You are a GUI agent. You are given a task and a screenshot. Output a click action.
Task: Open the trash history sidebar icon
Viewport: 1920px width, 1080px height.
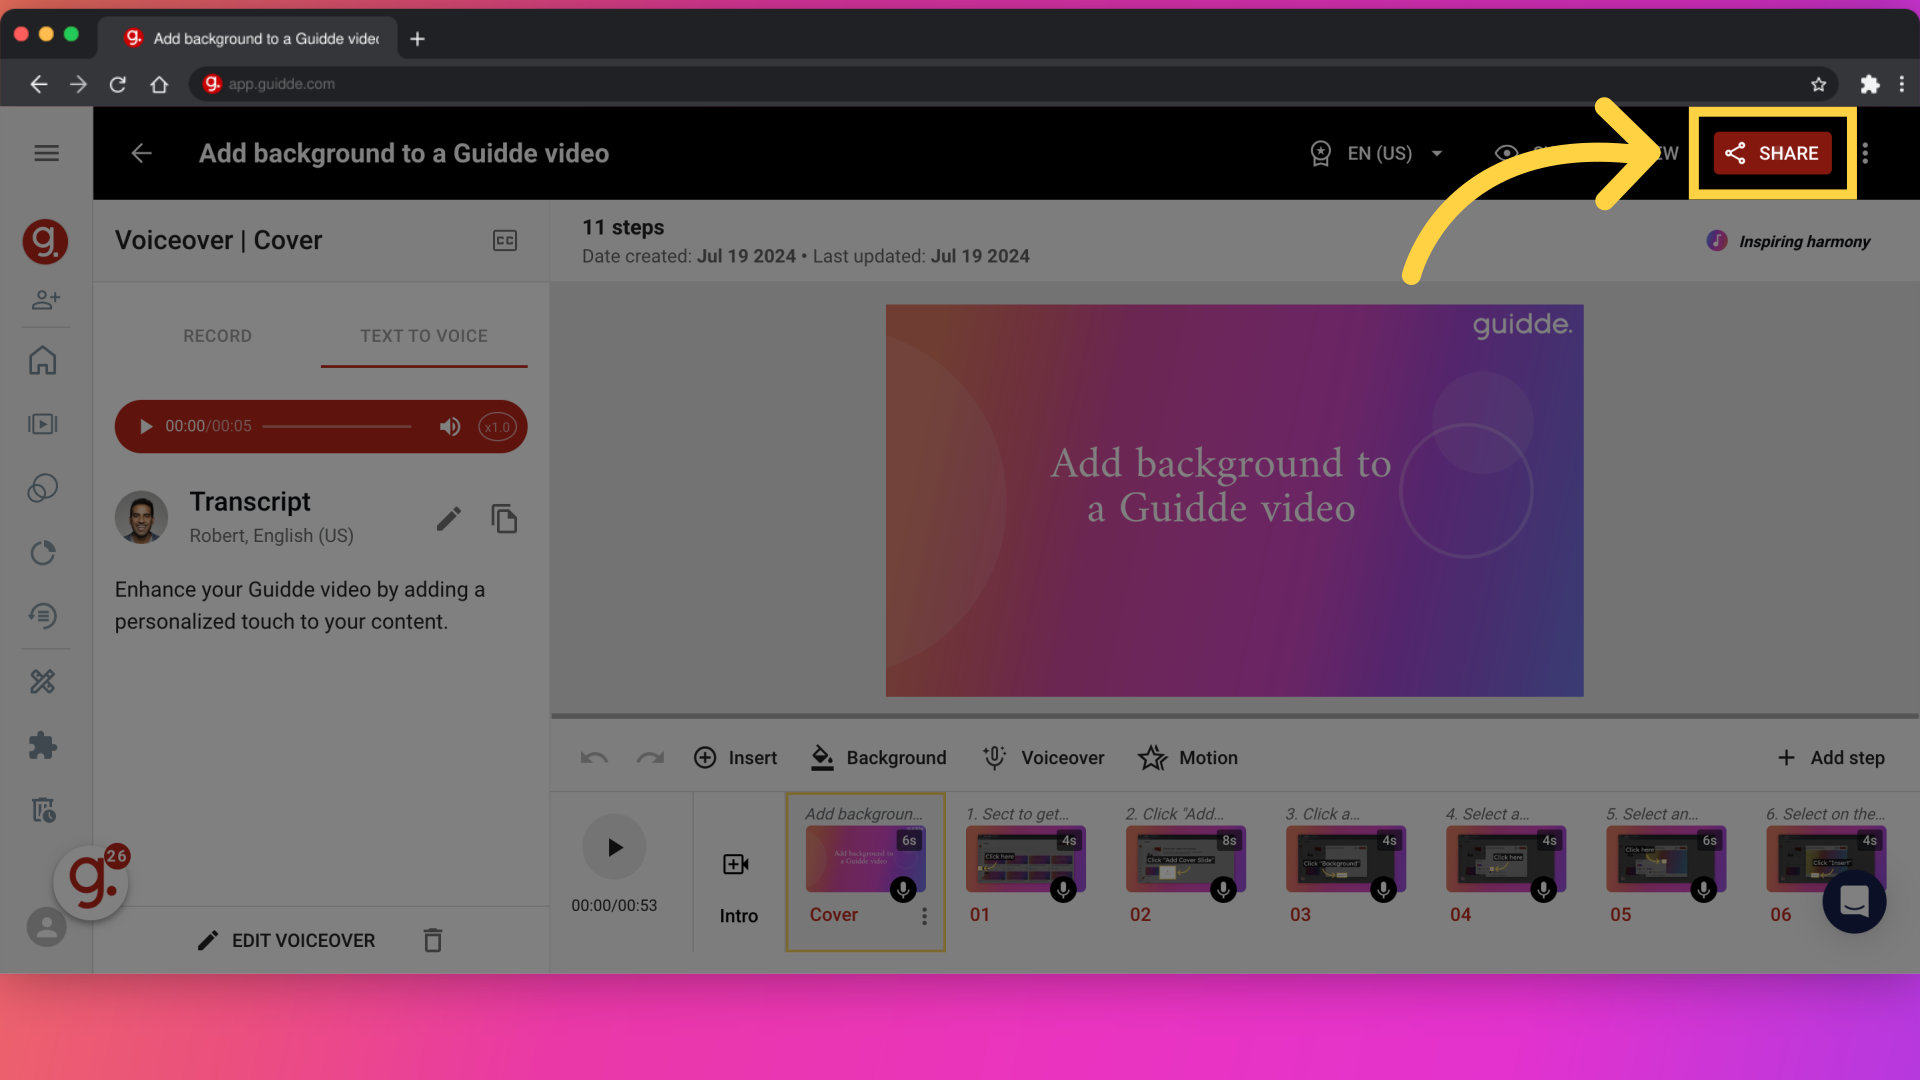pos(43,810)
